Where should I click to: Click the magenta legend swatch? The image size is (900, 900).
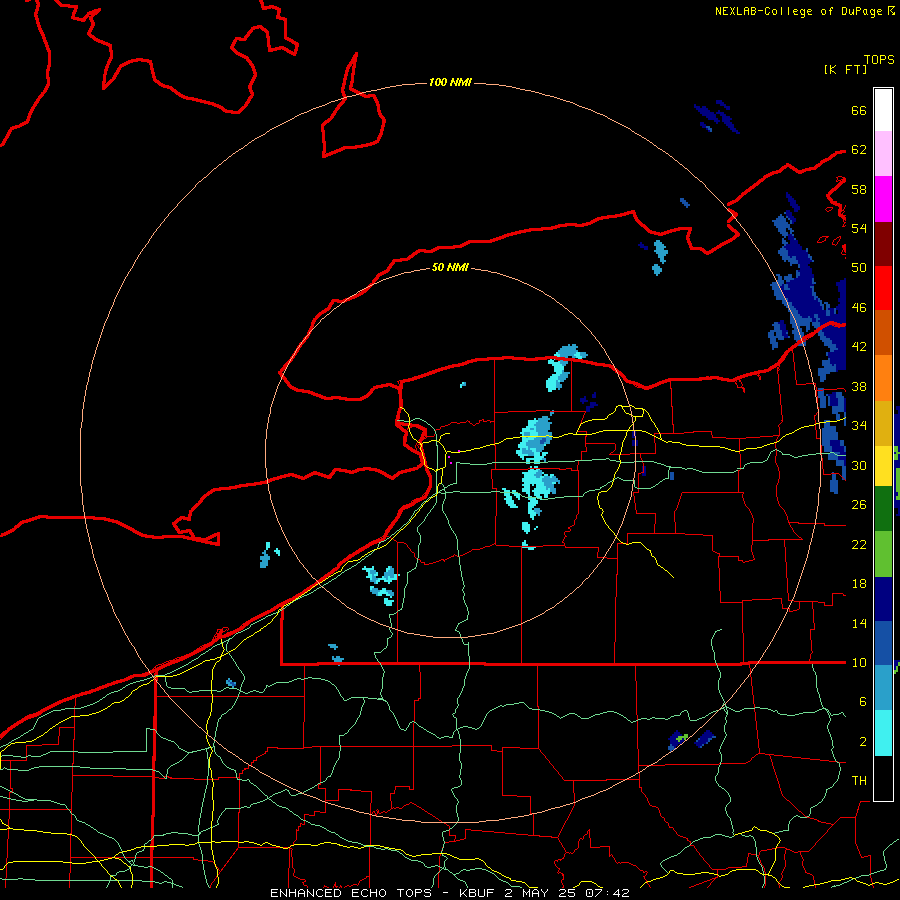883,199
